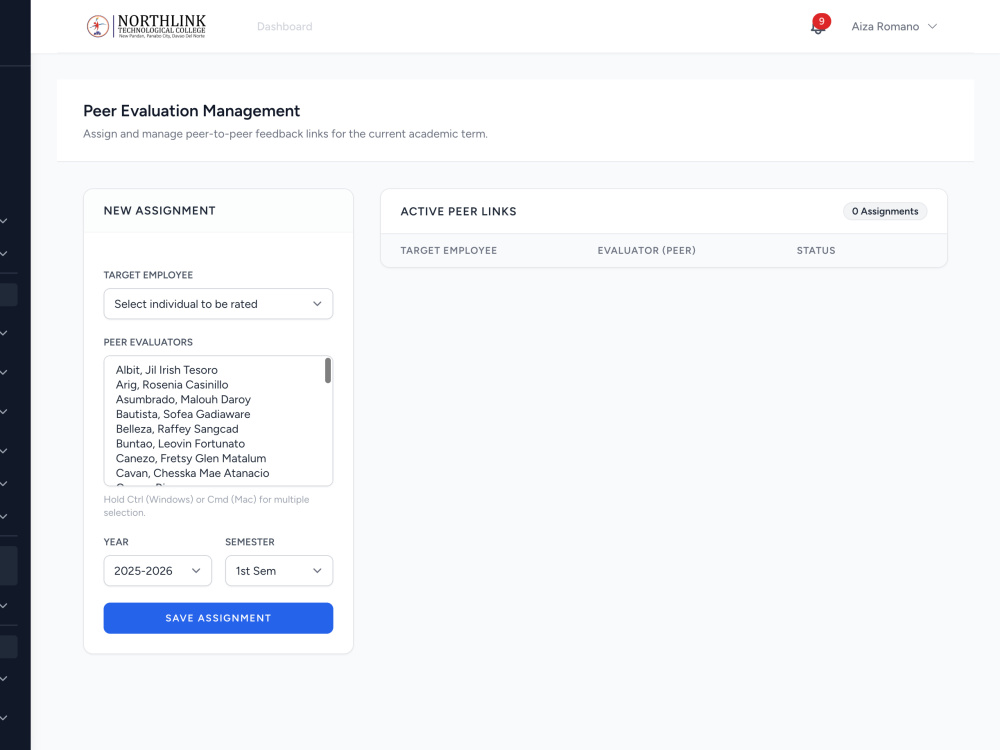This screenshot has width=1000, height=750.
Task: Open the Year 2025-2026 dropdown
Action: pyautogui.click(x=158, y=571)
